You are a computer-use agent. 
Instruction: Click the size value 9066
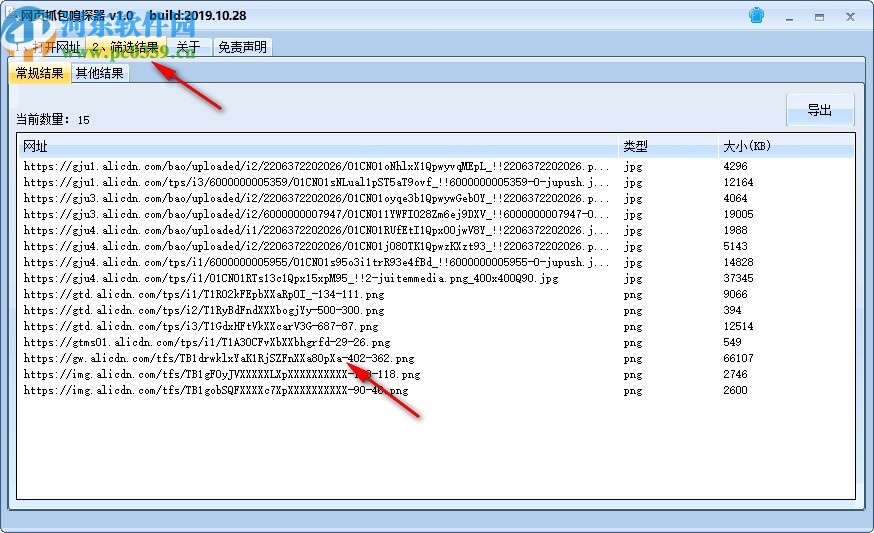click(x=735, y=294)
